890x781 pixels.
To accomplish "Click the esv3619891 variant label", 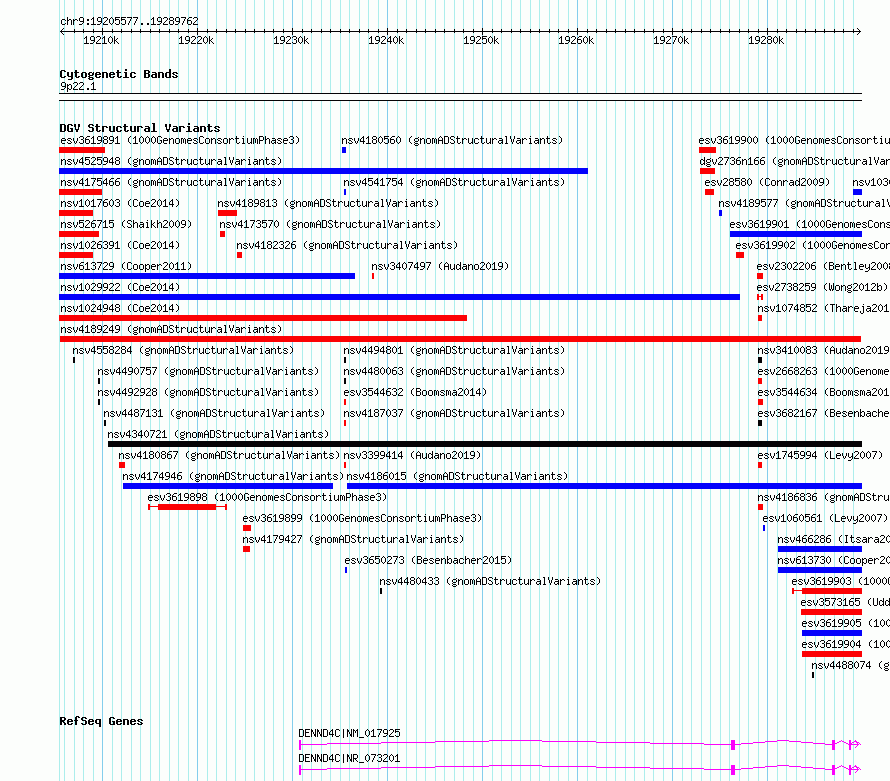I will (x=180, y=140).
